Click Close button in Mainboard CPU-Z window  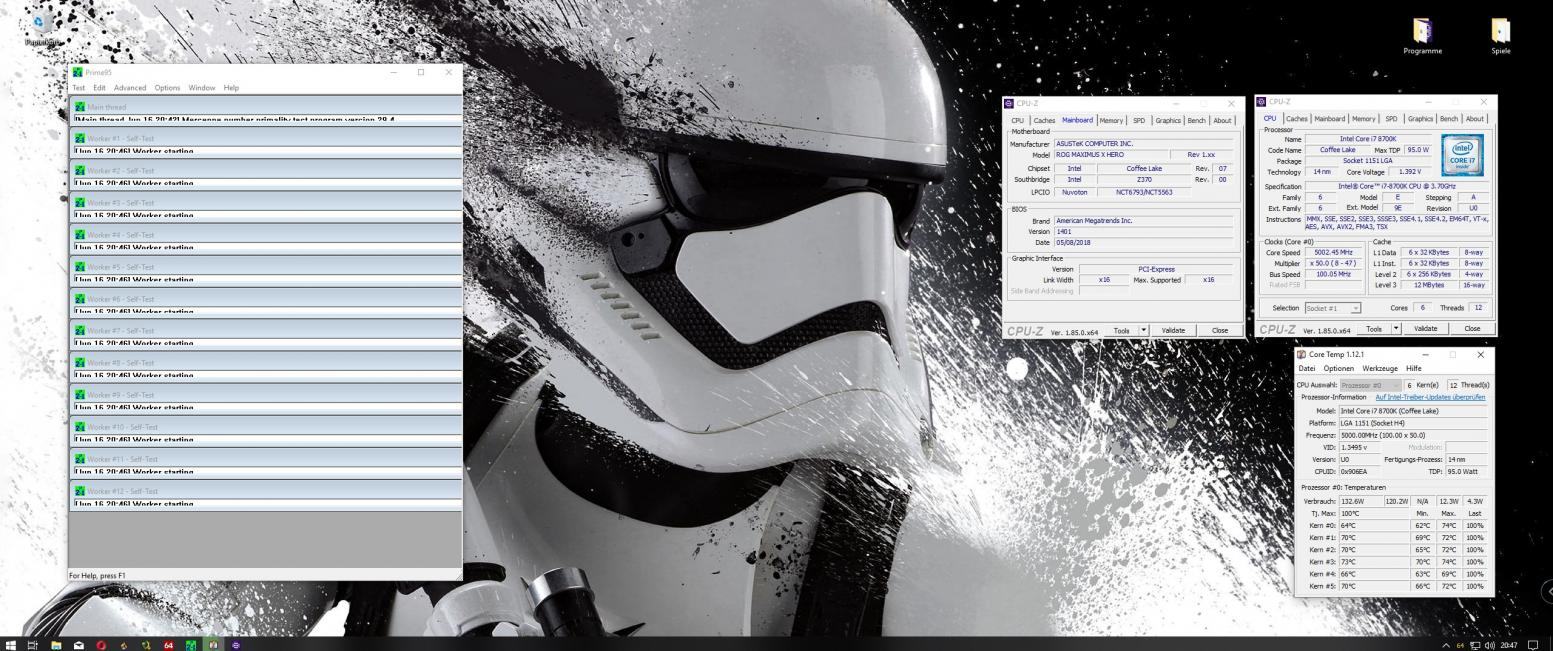point(1219,330)
